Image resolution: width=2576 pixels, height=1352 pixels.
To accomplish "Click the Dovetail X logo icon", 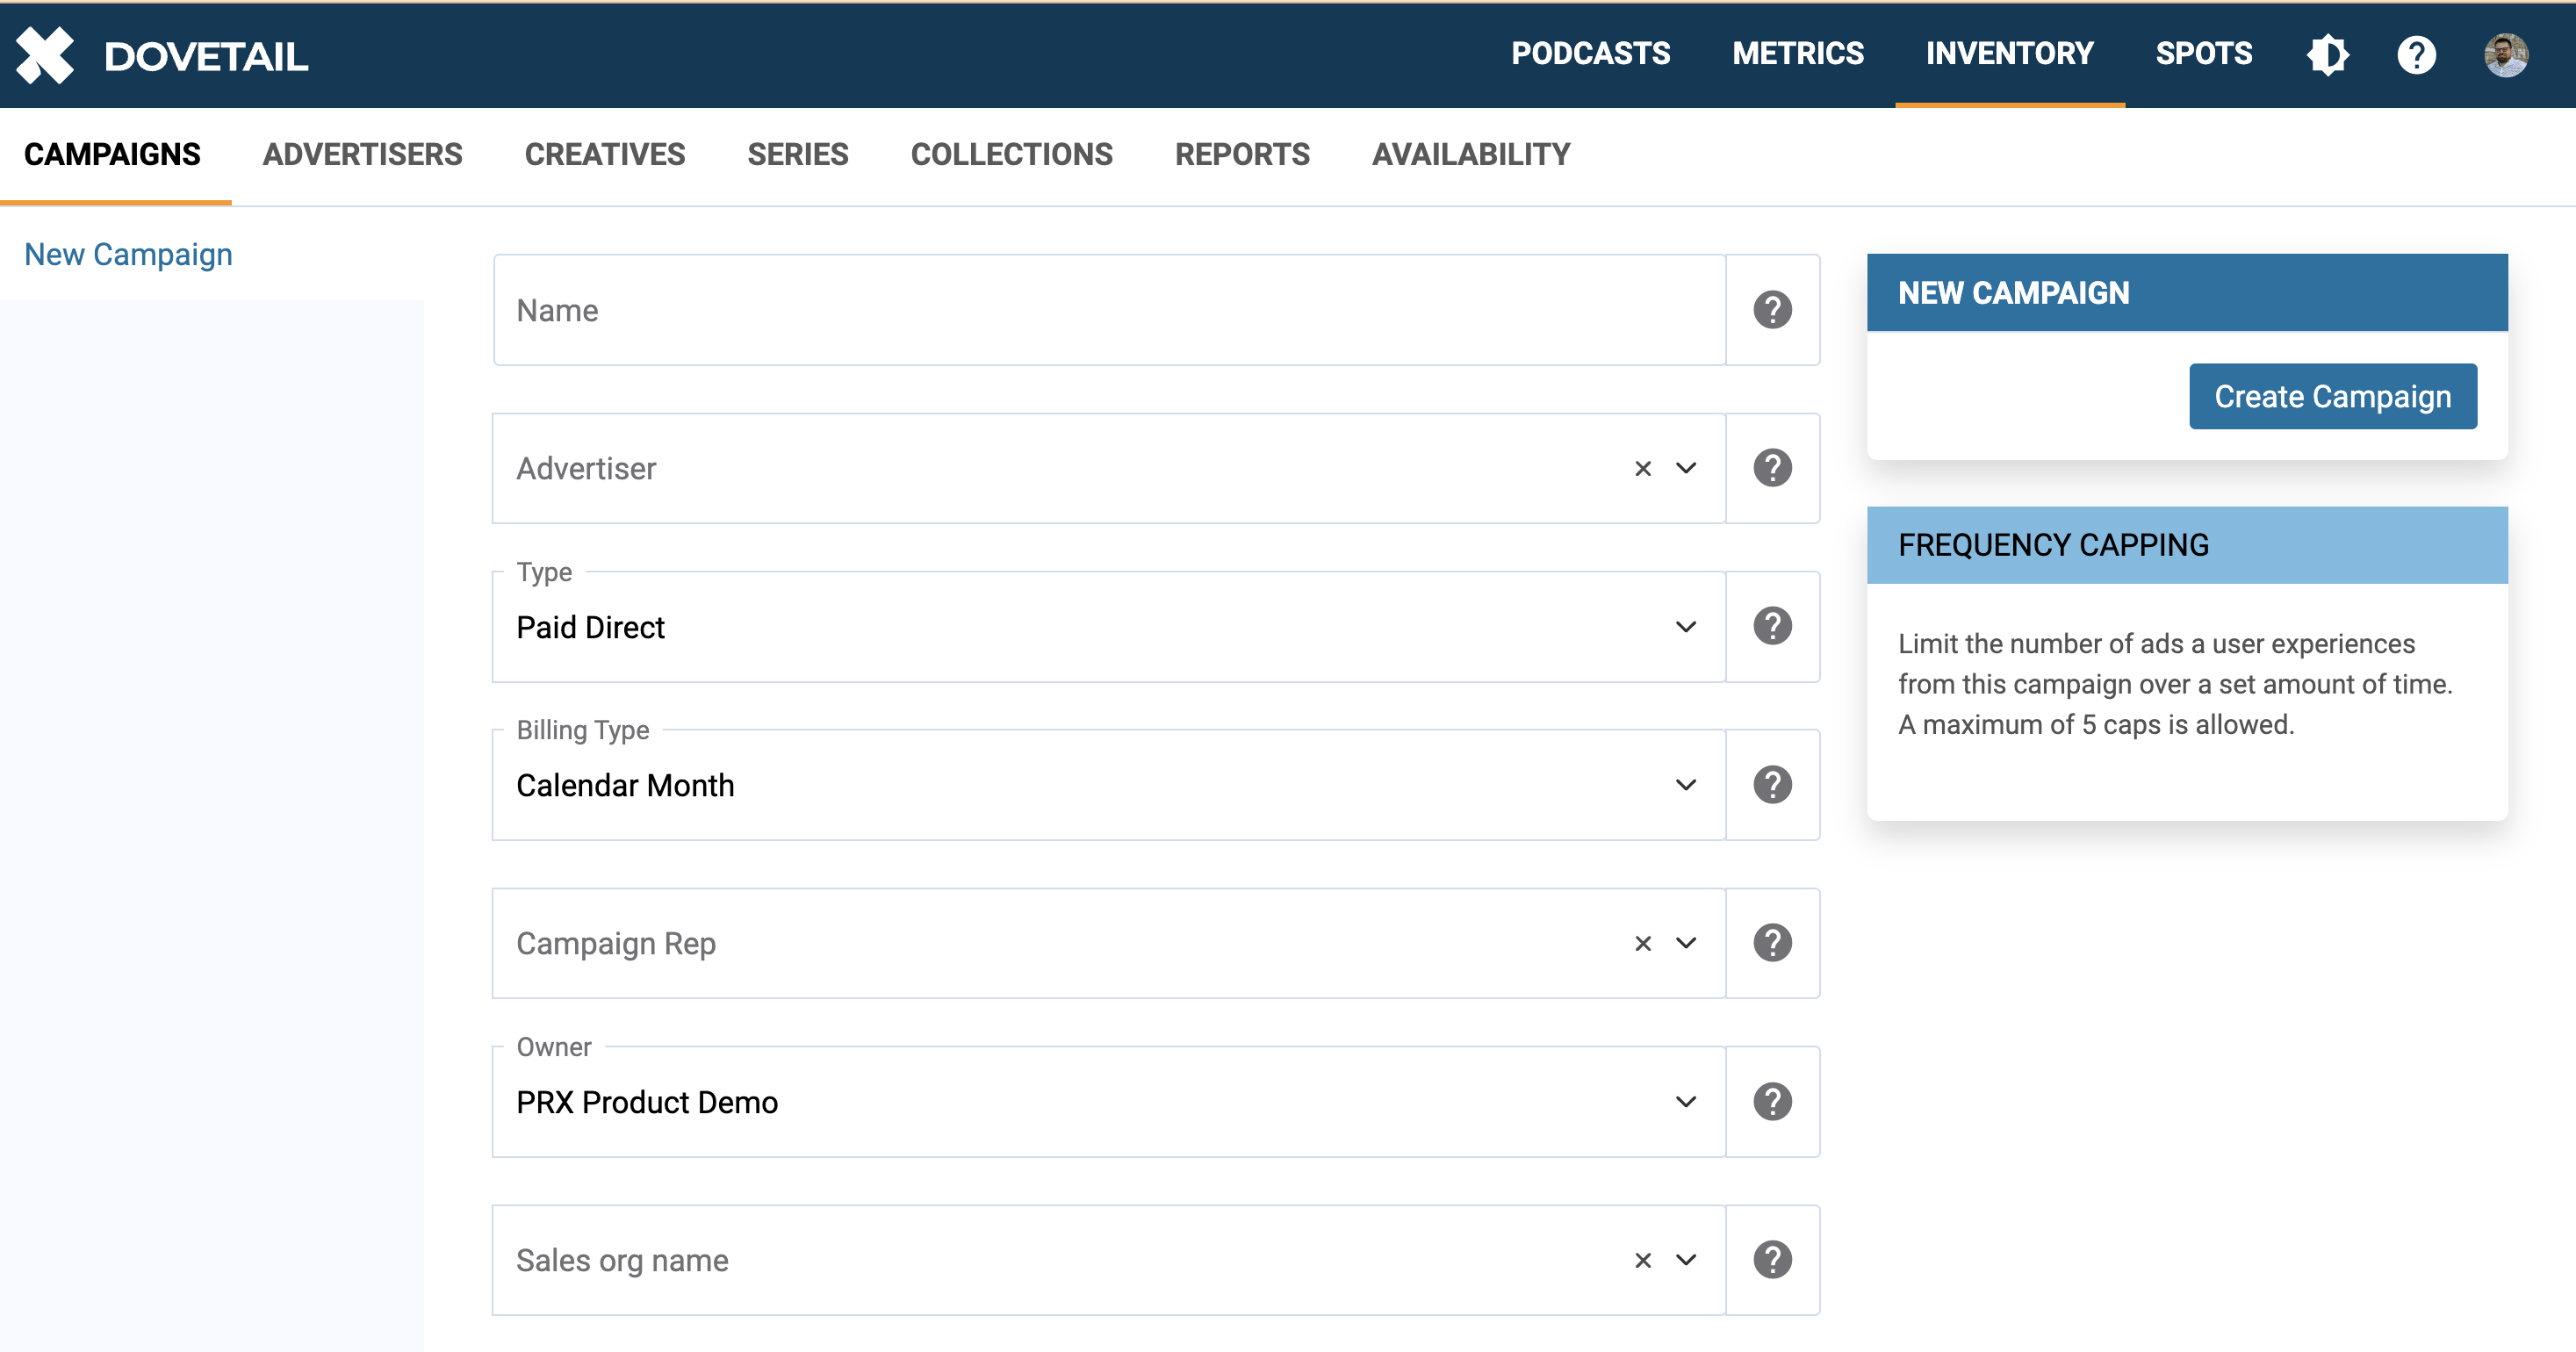I will pos(45,55).
